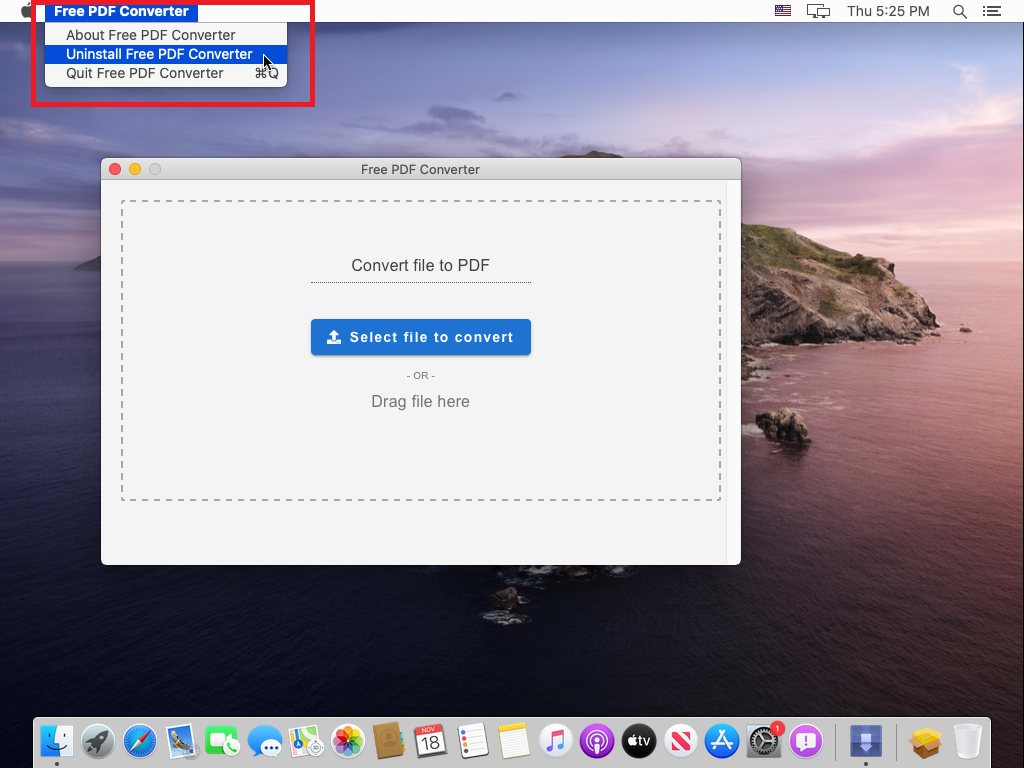
Task: Open Feedback Assistant purple icon
Action: pyautogui.click(x=806, y=742)
